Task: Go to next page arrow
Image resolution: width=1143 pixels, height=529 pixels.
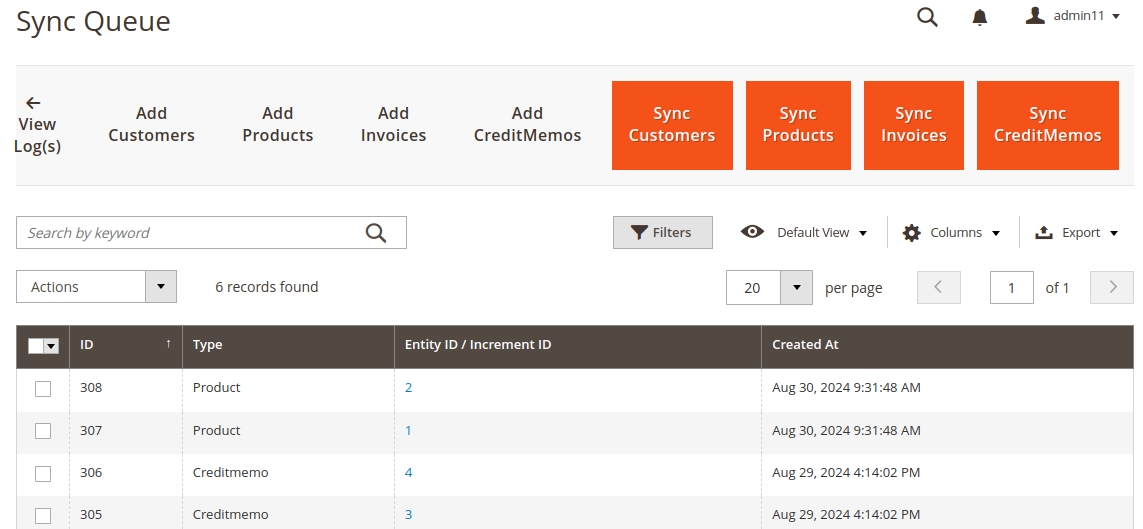Action: [1112, 287]
